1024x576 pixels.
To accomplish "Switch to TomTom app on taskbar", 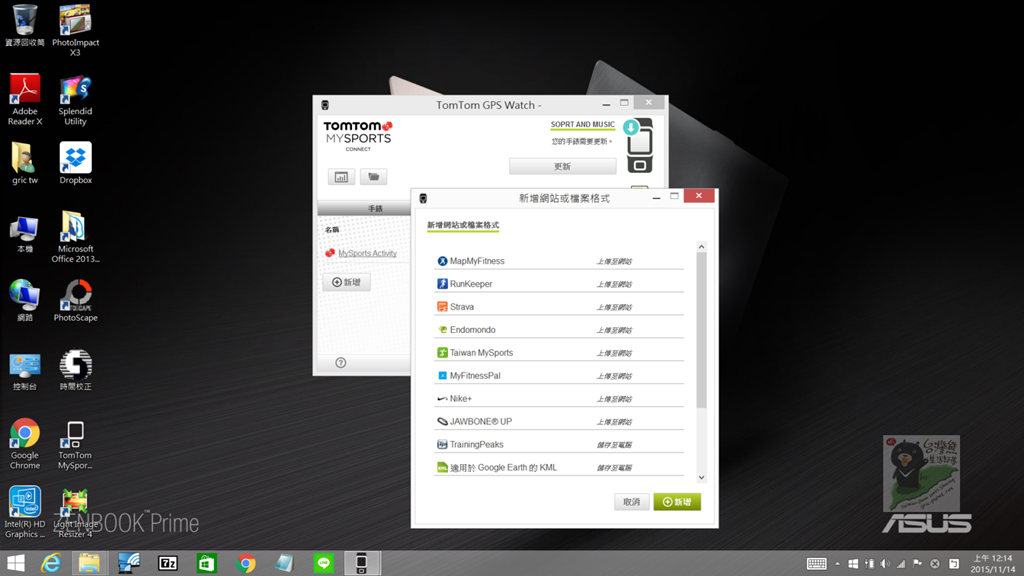I will point(361,563).
